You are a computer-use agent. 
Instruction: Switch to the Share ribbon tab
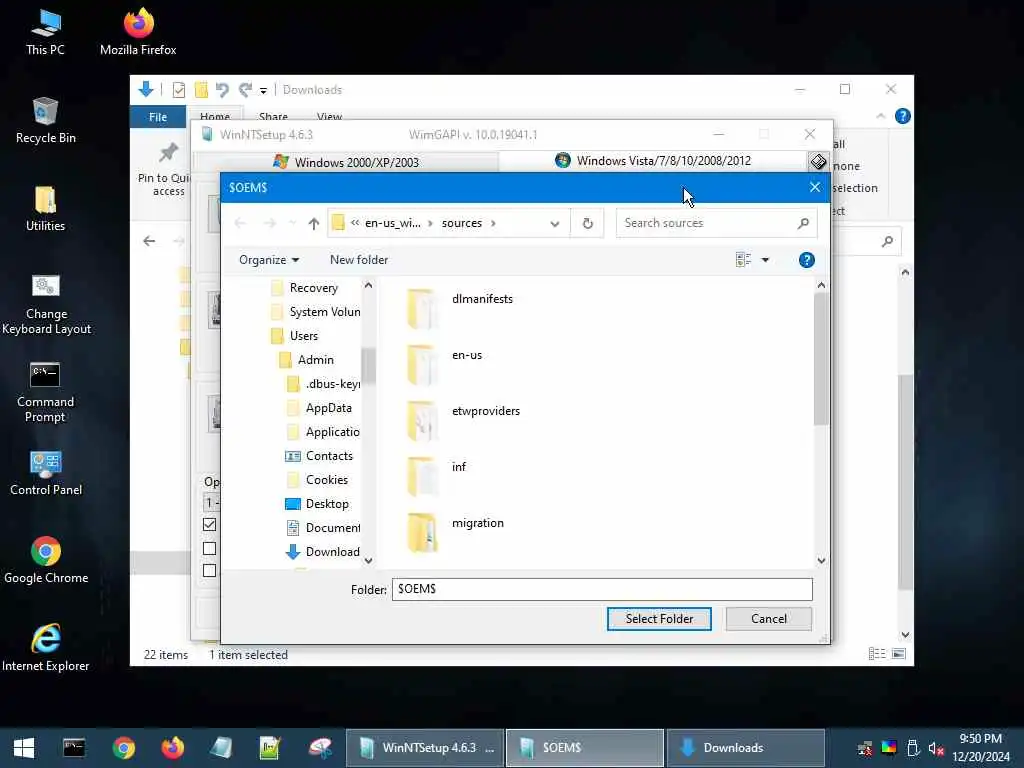point(273,117)
